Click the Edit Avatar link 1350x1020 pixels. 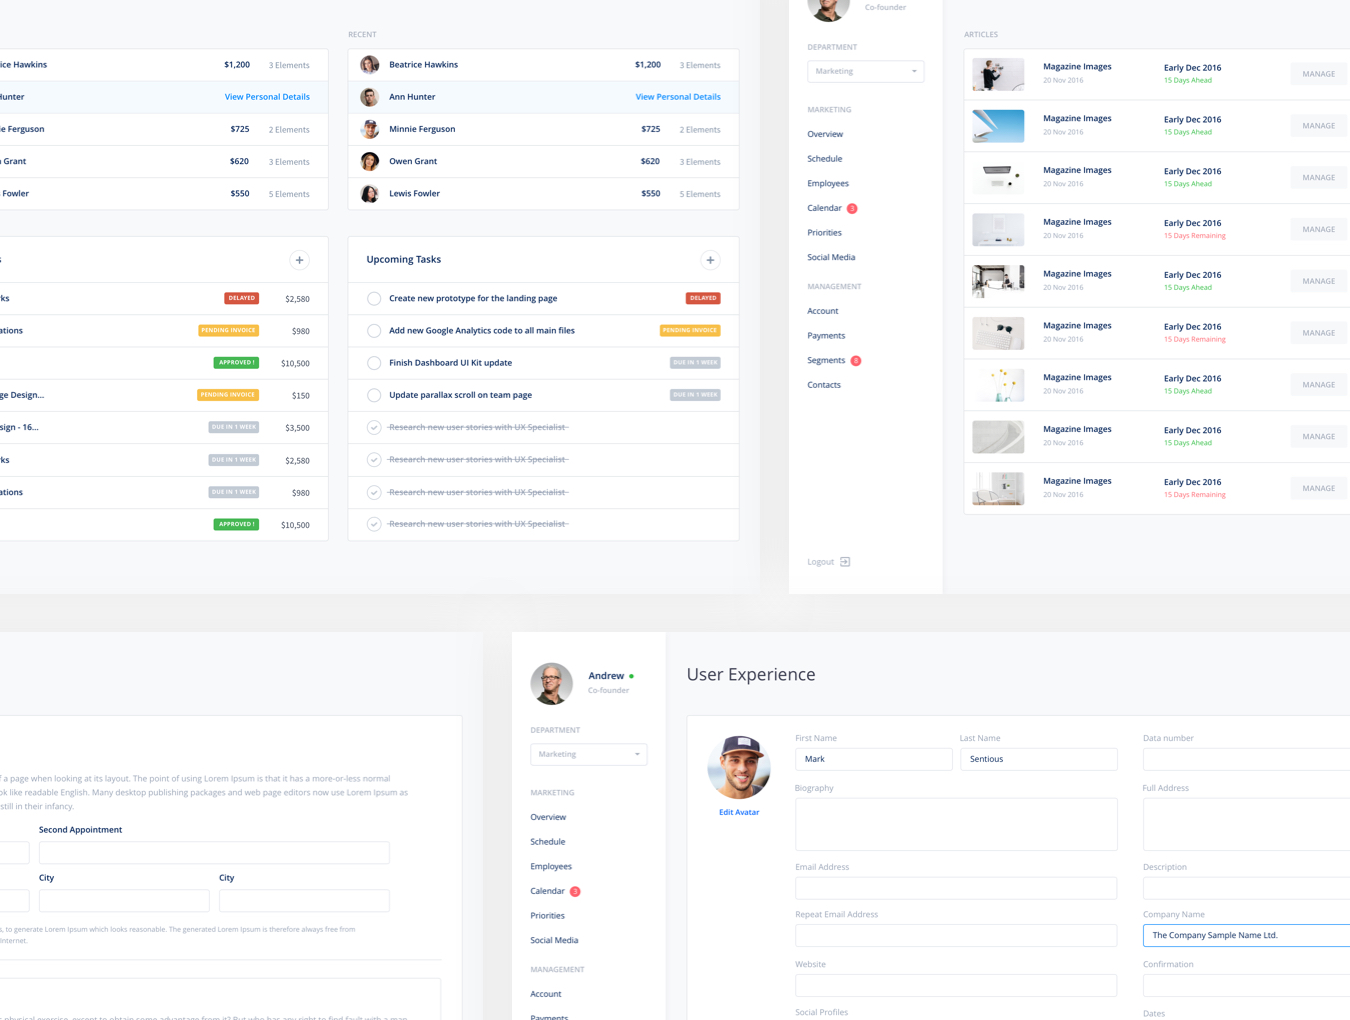point(739,813)
